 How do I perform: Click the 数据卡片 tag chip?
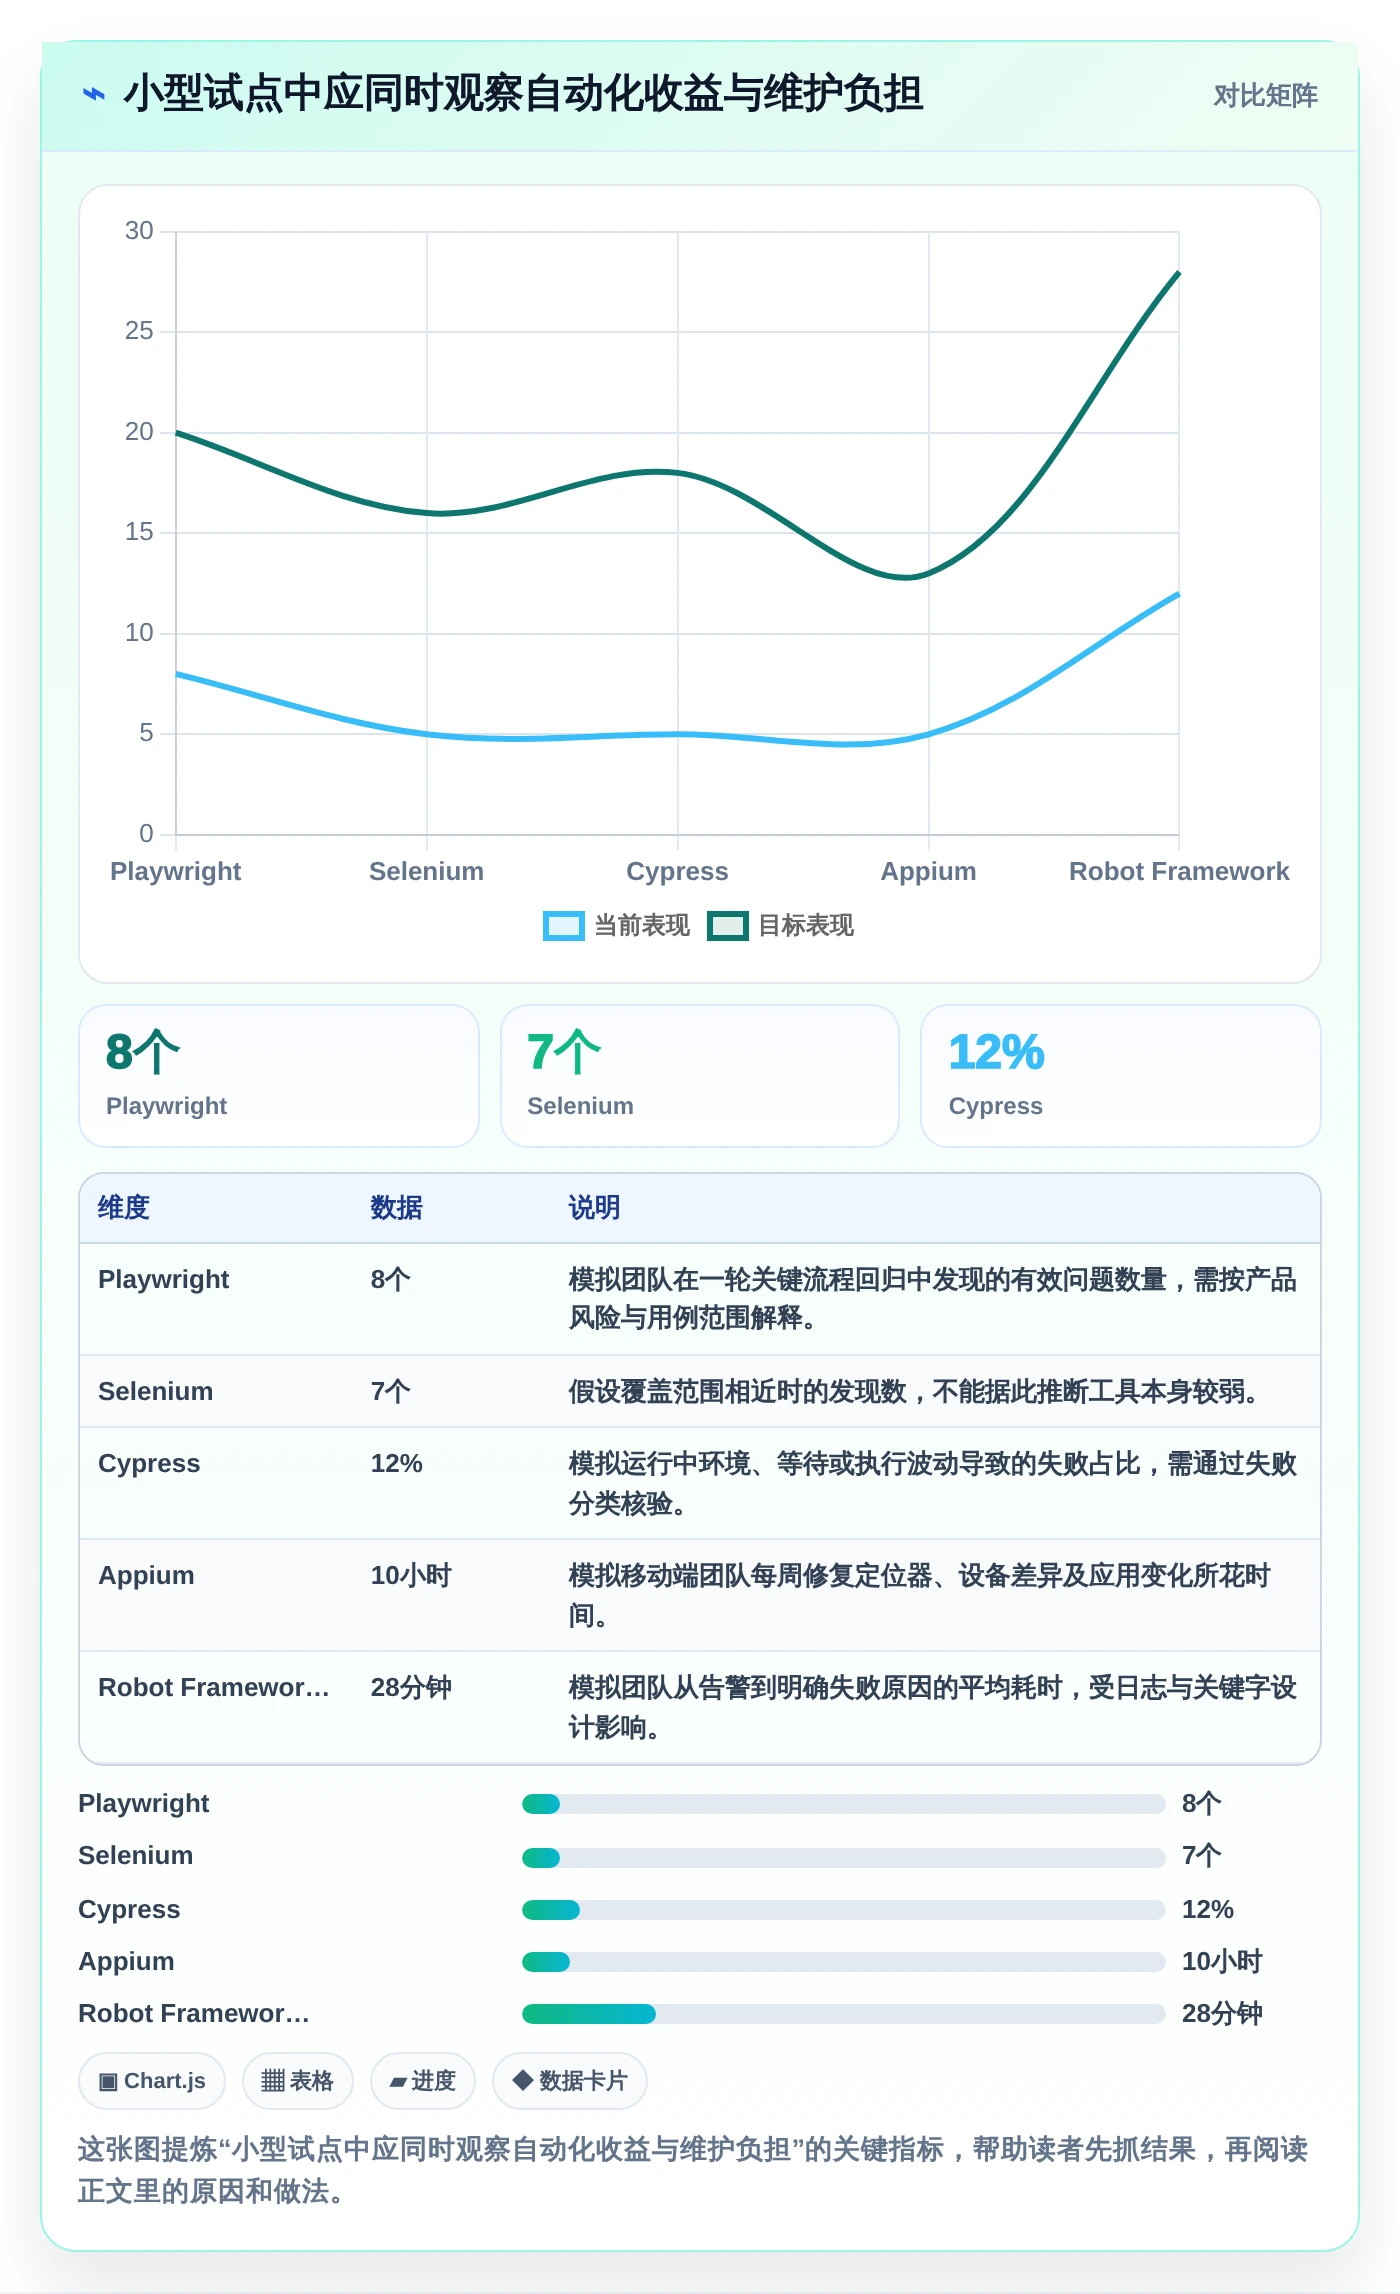point(569,2081)
